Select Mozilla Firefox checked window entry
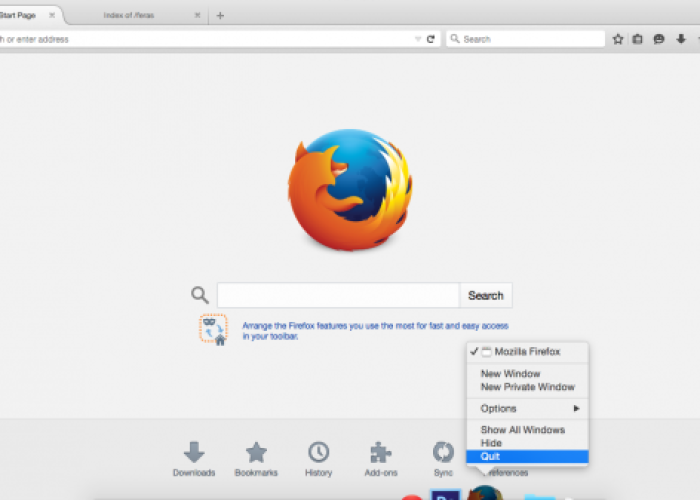 [528, 352]
